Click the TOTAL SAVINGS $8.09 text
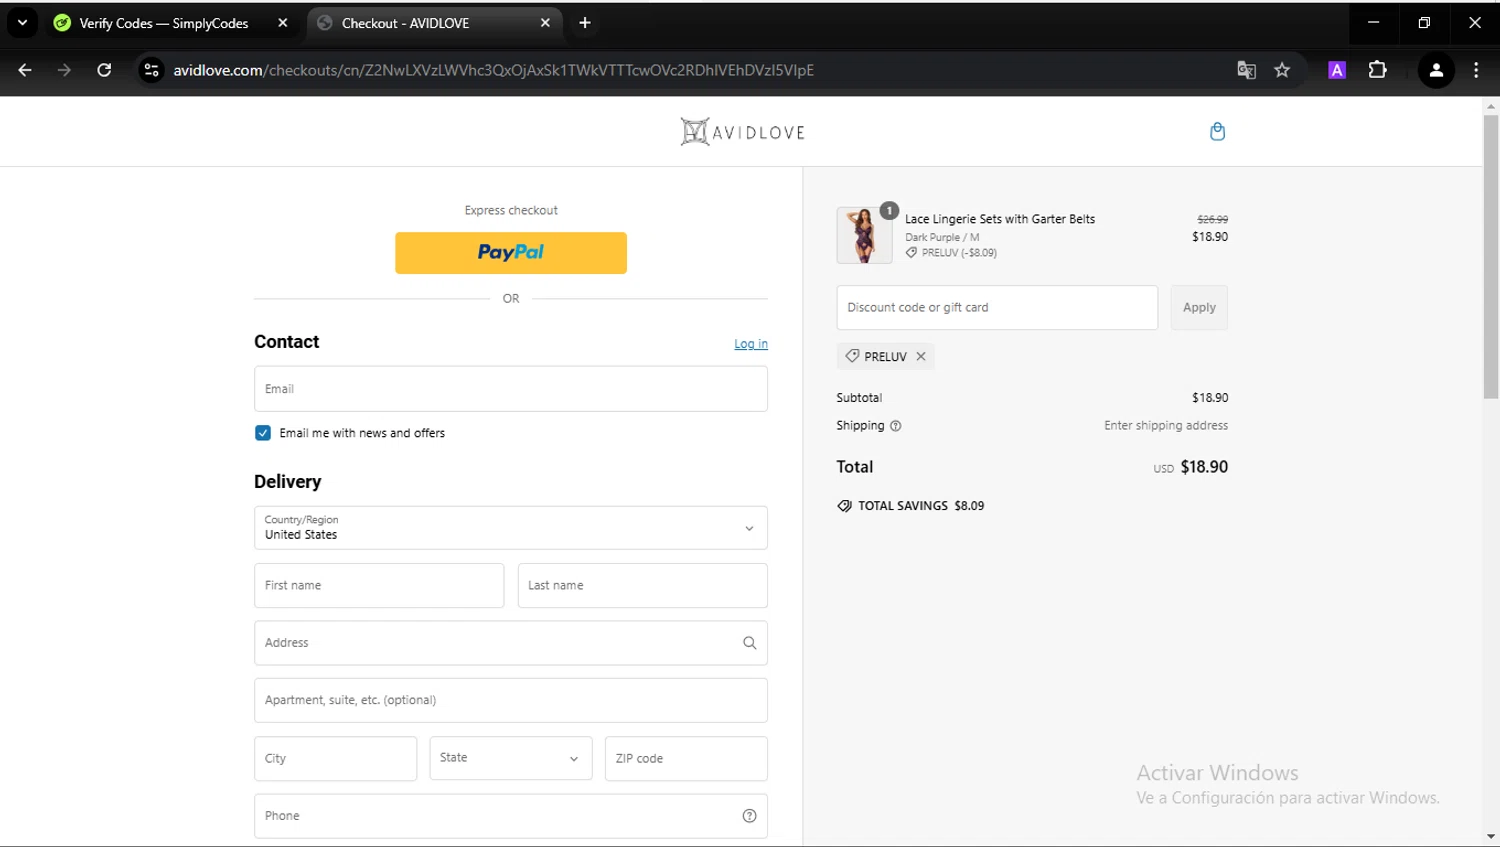The height and width of the screenshot is (847, 1500). pos(921,506)
